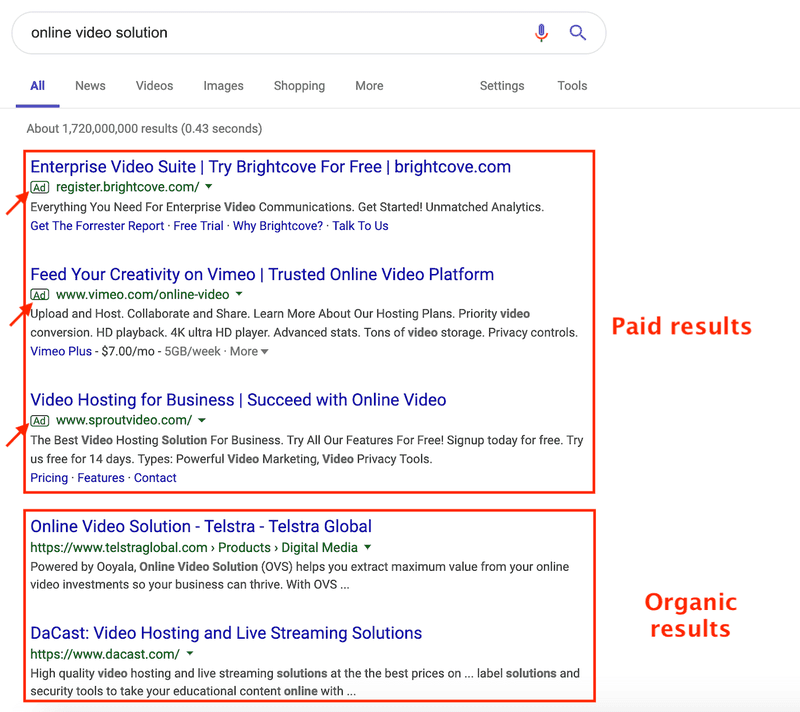This screenshot has width=800, height=712.
Task: Switch to the News tab
Action: (x=90, y=86)
